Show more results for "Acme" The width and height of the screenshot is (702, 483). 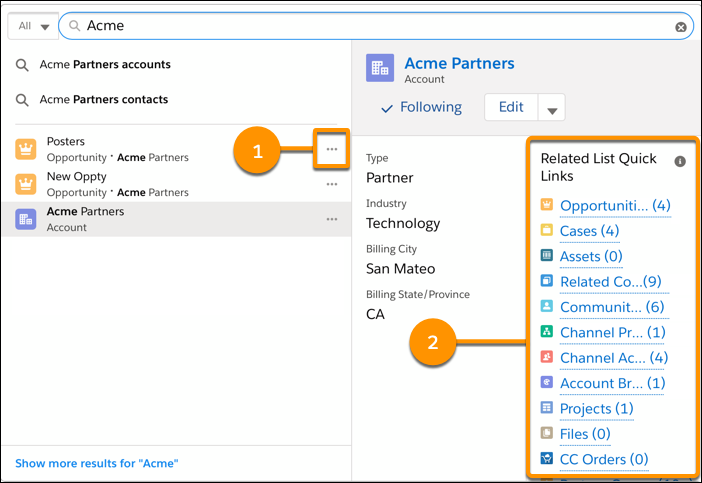97,463
